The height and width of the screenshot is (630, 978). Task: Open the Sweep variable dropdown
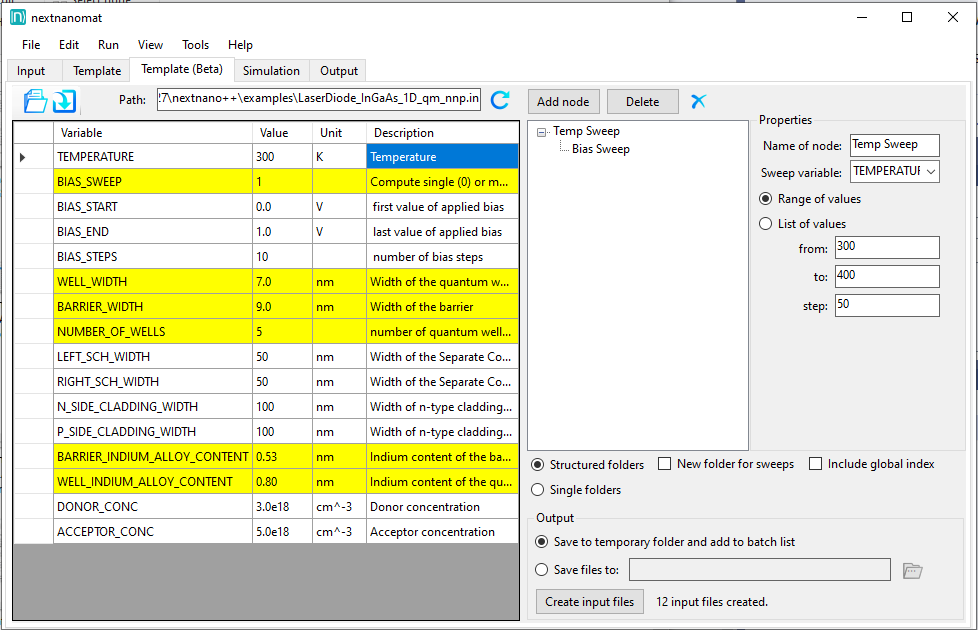[931, 172]
